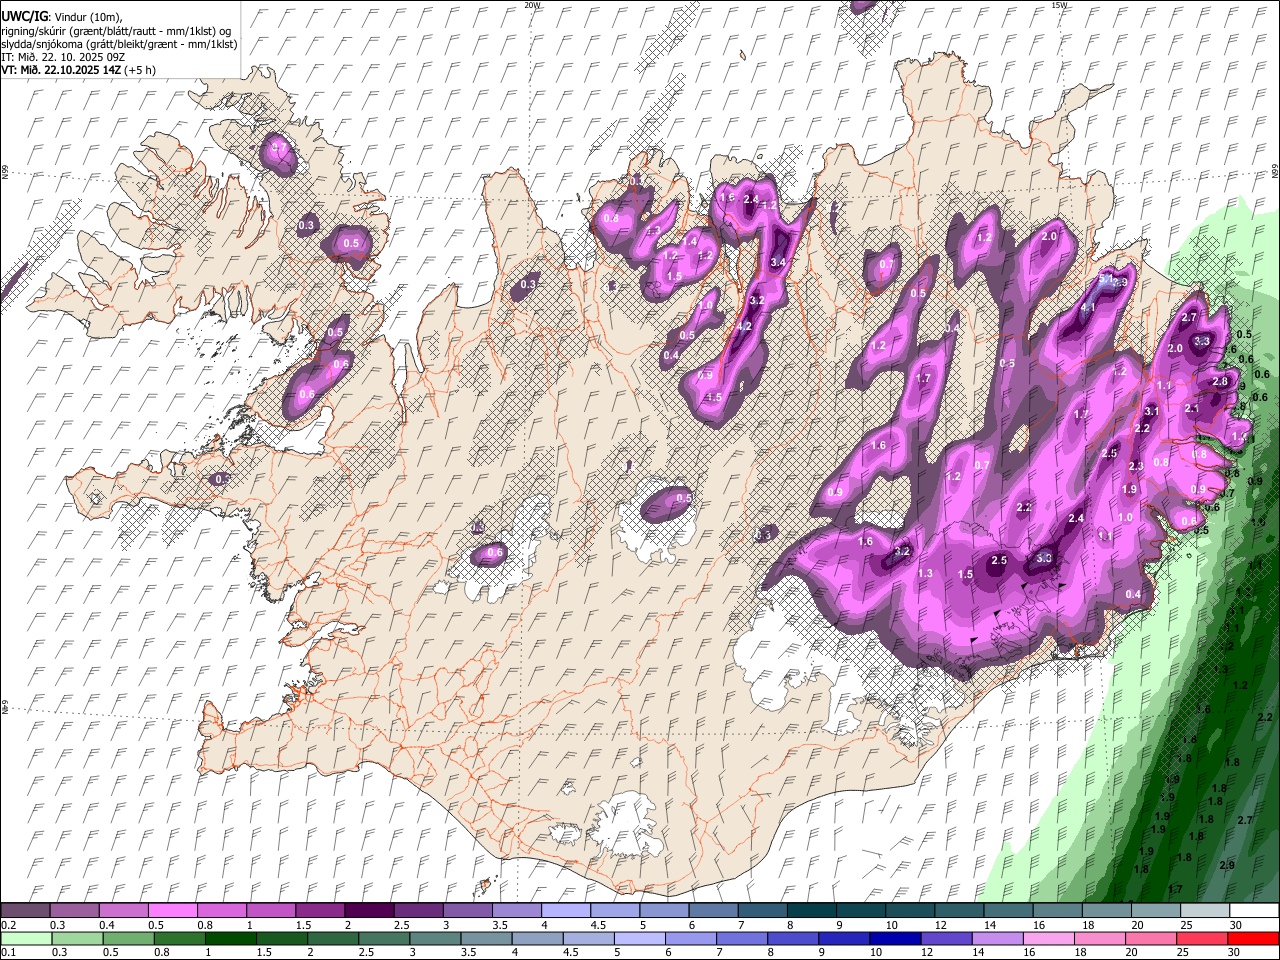Screen dimensions: 1280x960
Task: Select the pale green lower swatch between 0.1 and 0.3
Action: [x=27, y=938]
